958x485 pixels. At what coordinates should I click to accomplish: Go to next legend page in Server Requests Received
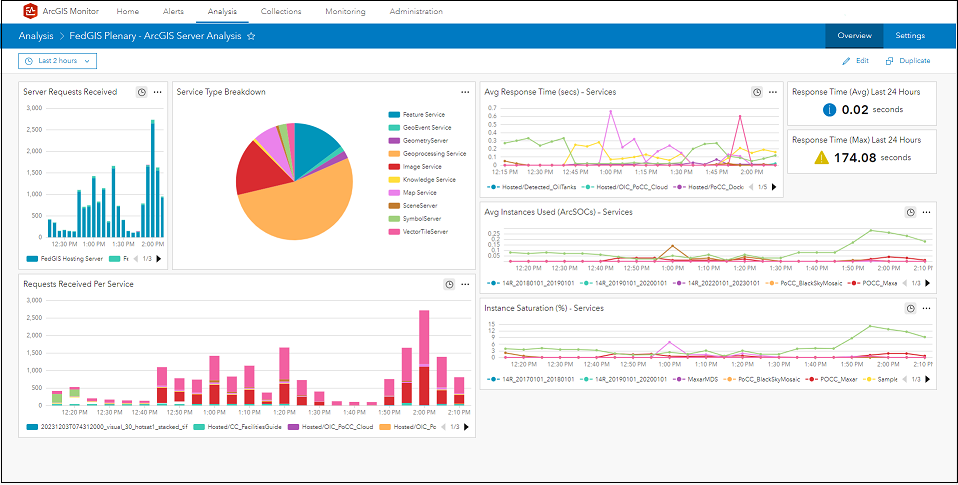point(159,258)
